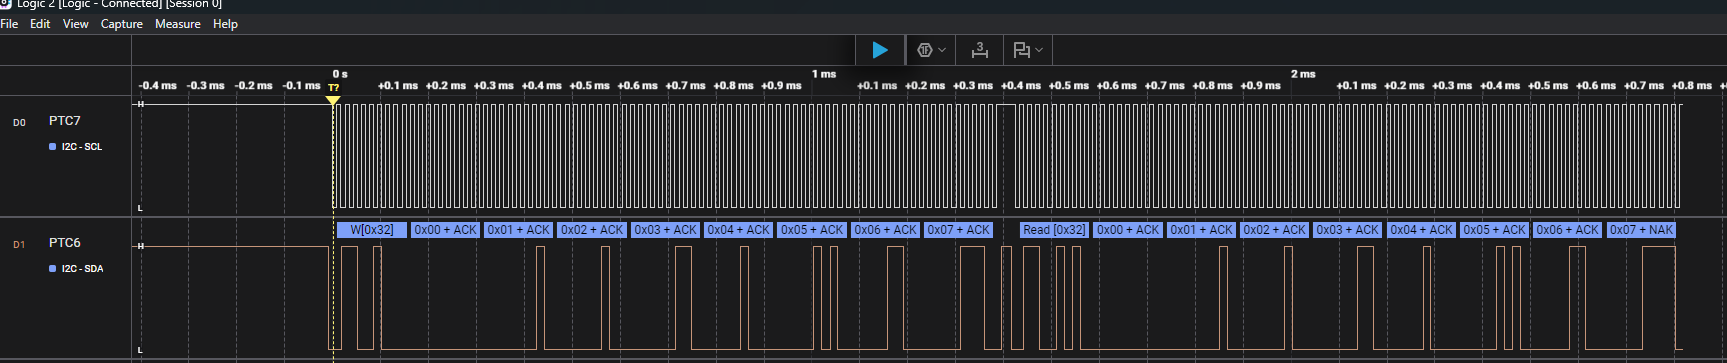Open the Edit menu
Screen dimensions: 1727x363
click(x=40, y=24)
